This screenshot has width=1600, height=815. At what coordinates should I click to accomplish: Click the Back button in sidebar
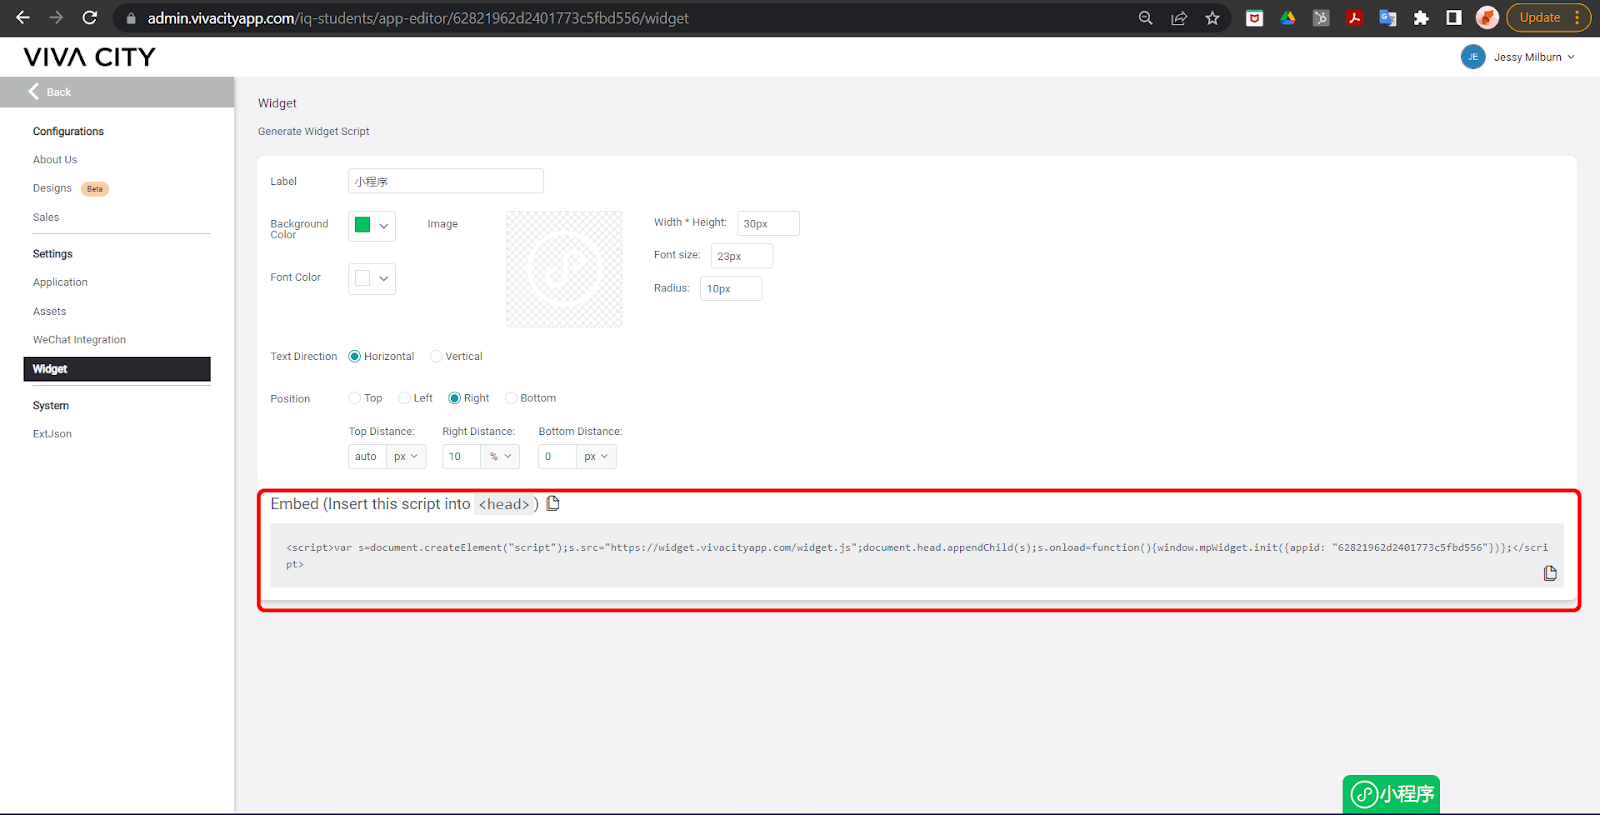[x=117, y=92]
